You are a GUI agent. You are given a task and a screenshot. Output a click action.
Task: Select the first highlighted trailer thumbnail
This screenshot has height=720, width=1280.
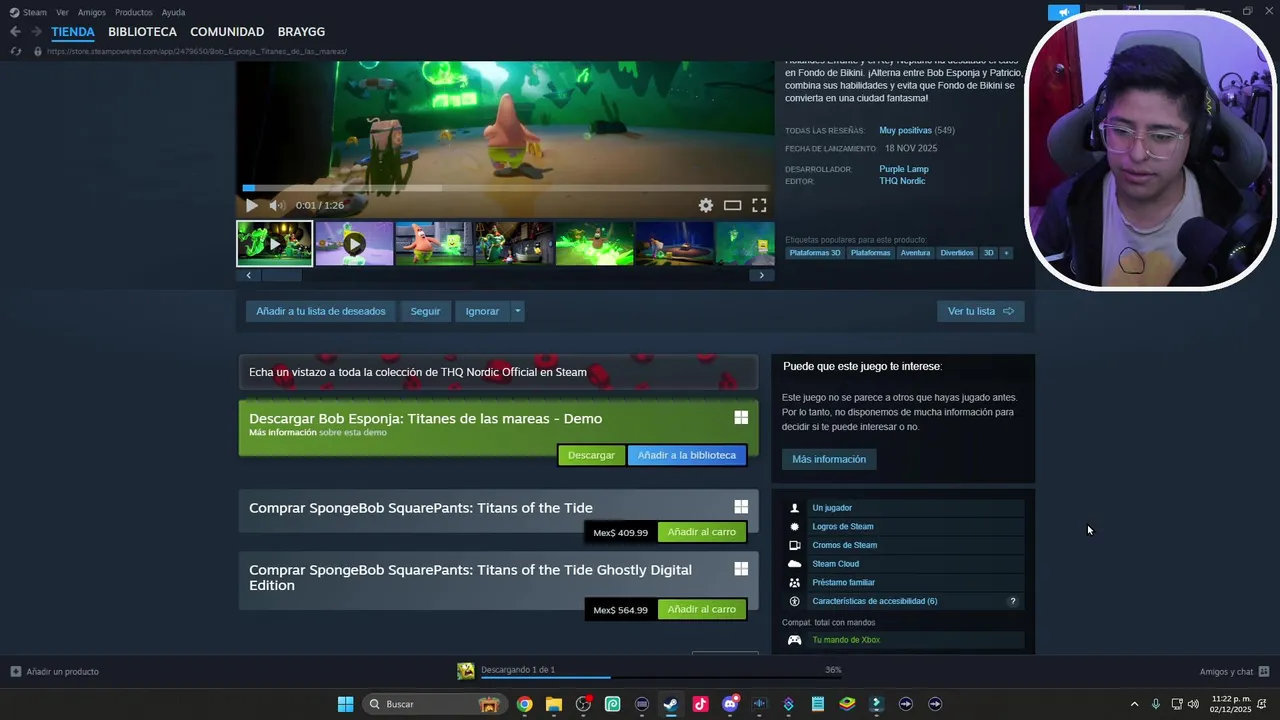click(x=274, y=244)
